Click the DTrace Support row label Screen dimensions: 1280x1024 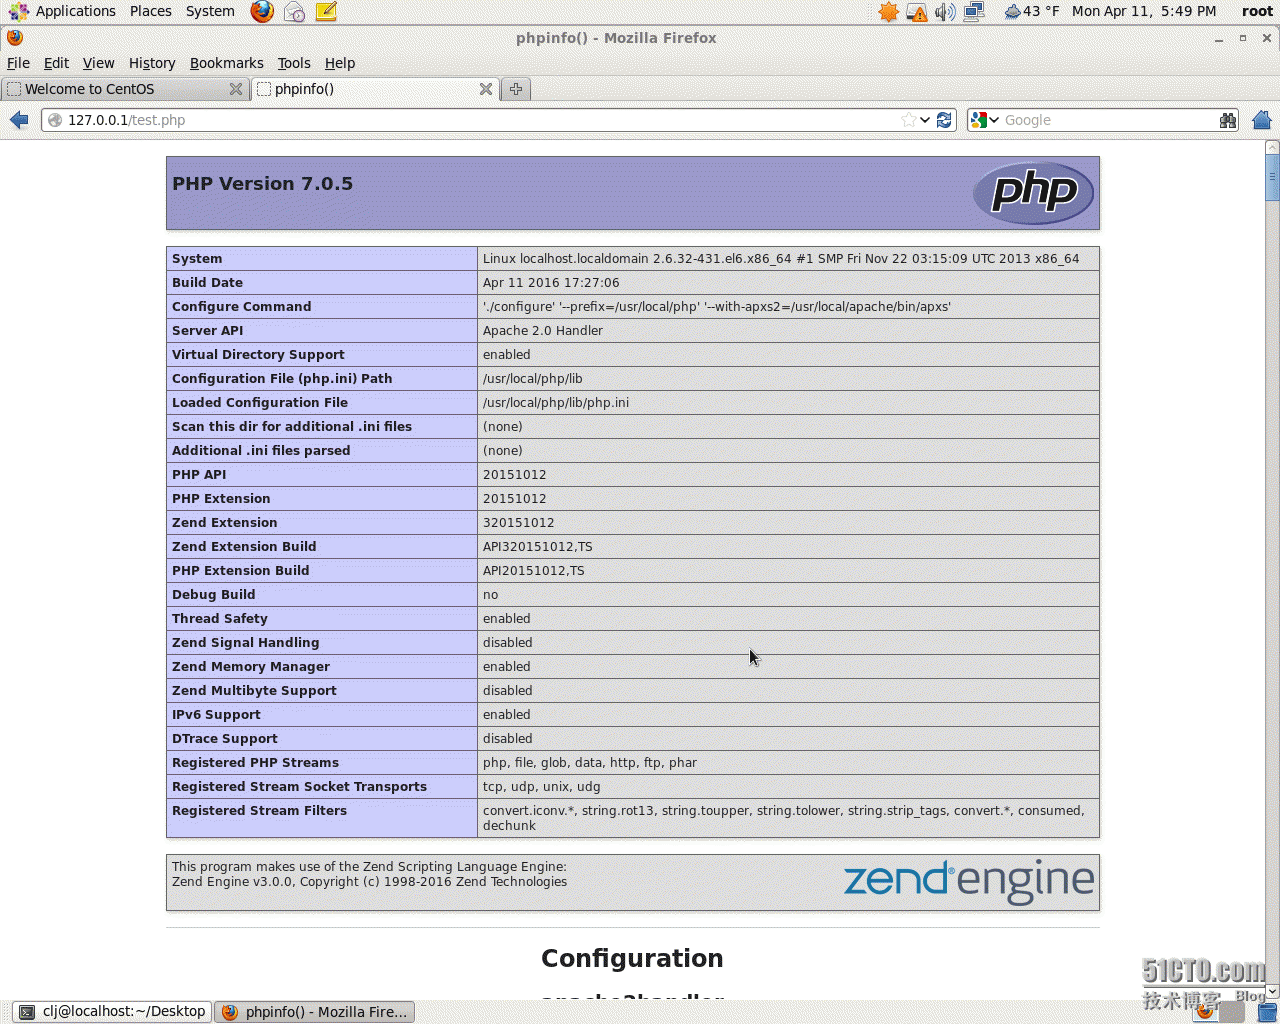[x=225, y=739]
